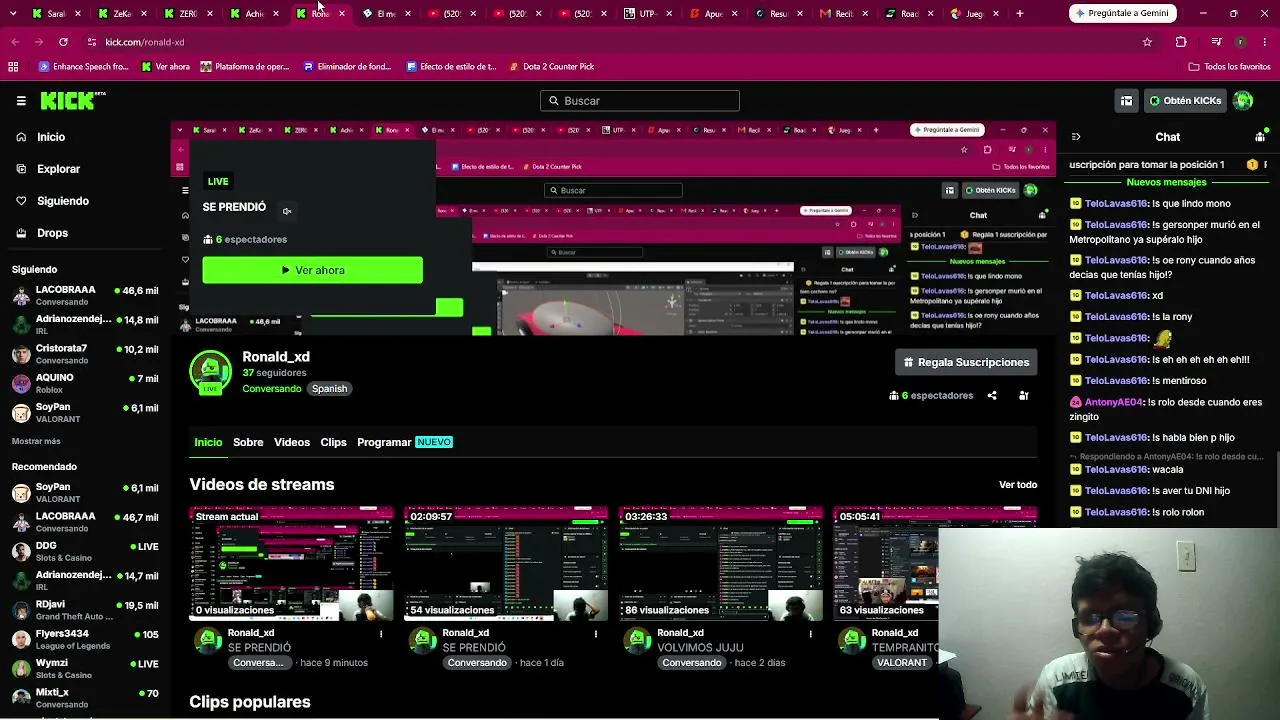Open options menu for the 02:09:57 video

click(596, 634)
